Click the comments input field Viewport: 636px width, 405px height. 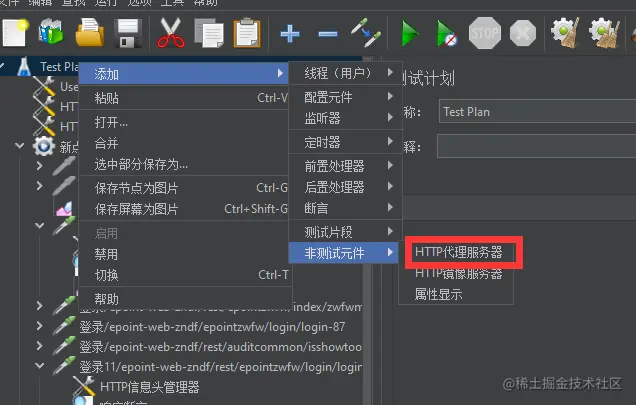(537, 146)
